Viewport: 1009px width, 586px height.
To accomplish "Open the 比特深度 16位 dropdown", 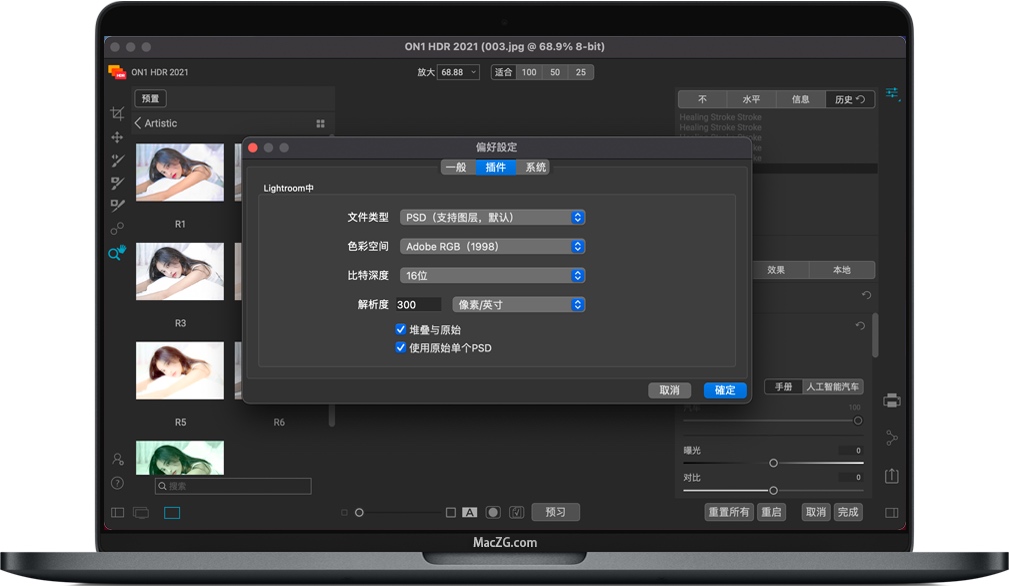I will pyautogui.click(x=492, y=275).
